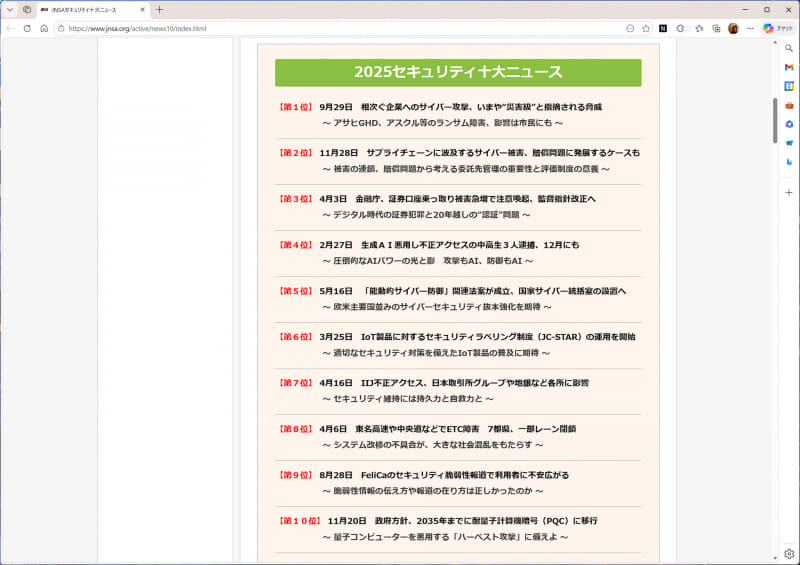Open the Settings and more menu
800x565 pixels.
pos(750,29)
